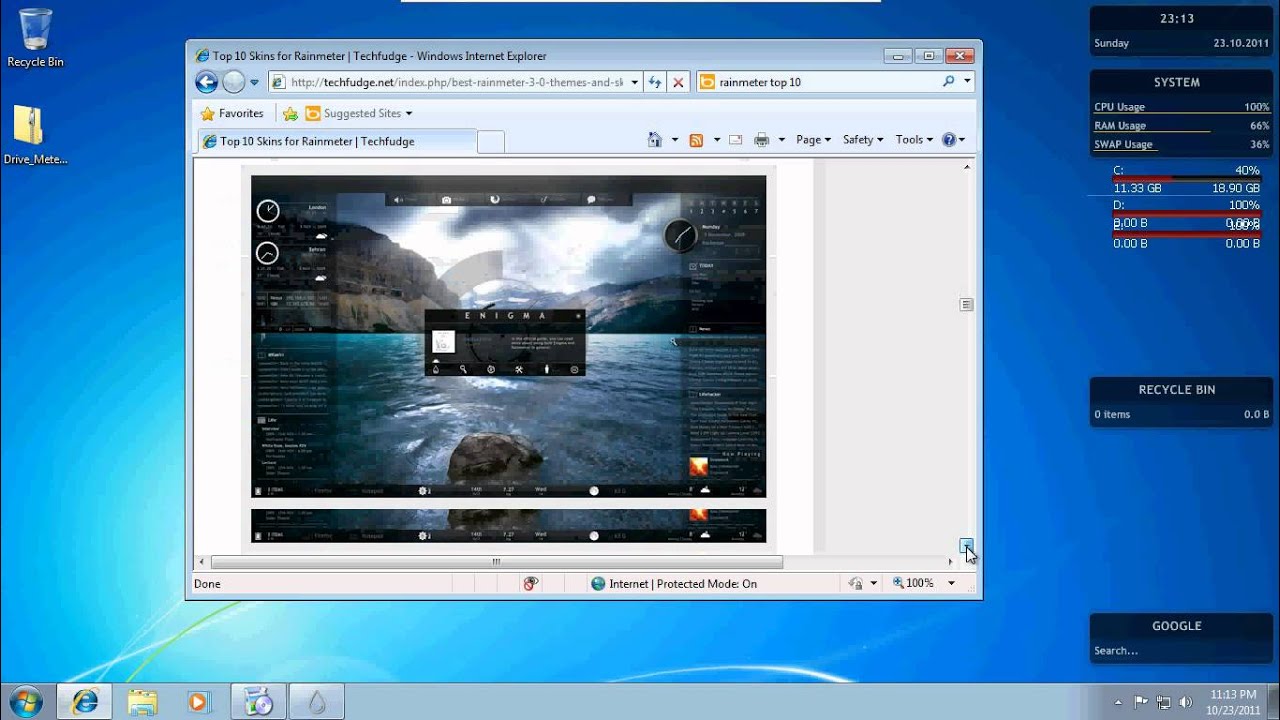Open the Action Center flag icon
This screenshot has width=1280, height=720.
(1141, 702)
